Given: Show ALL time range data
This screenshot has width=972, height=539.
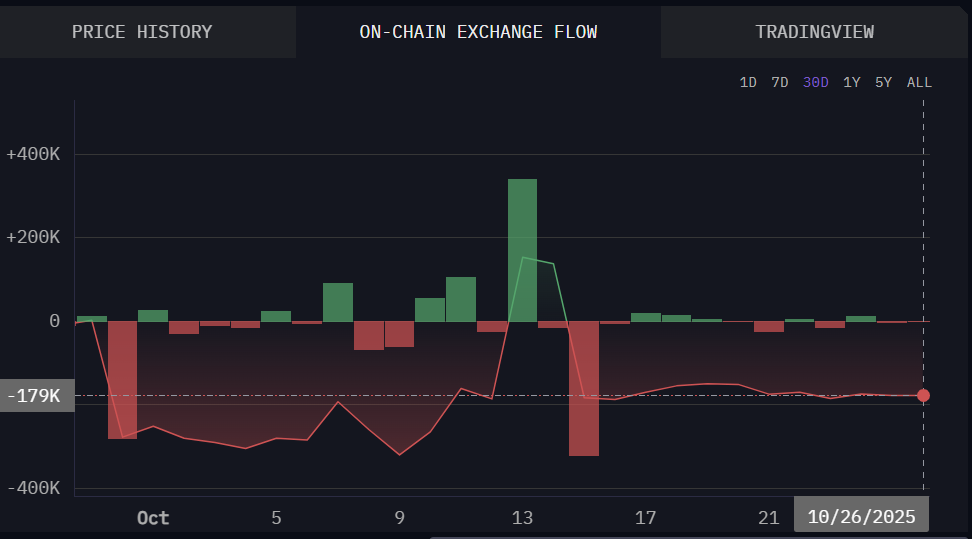Looking at the screenshot, I should [x=919, y=82].
